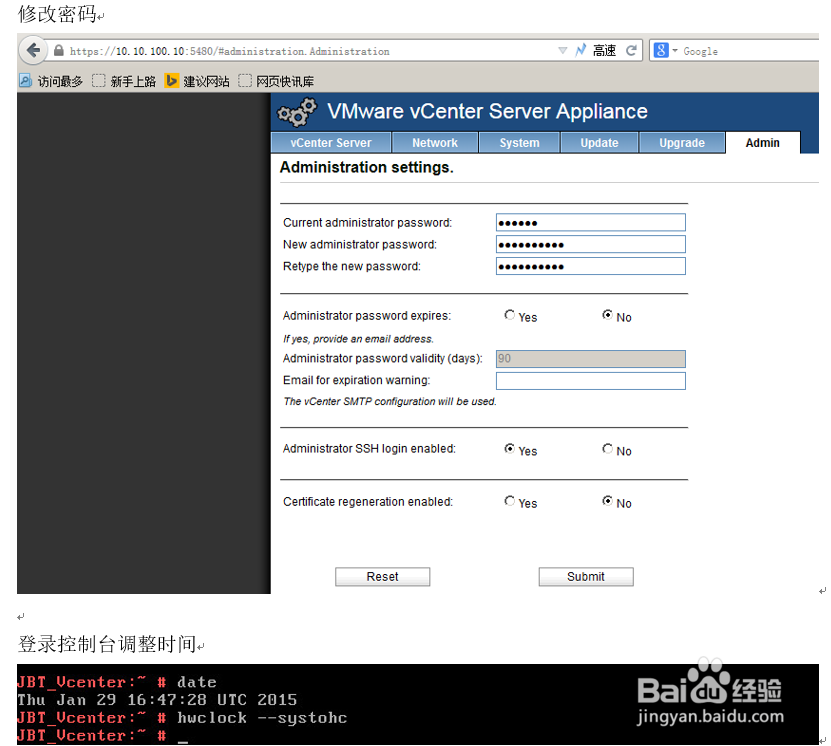Click the Submit button
The width and height of the screenshot is (831, 746).
[x=586, y=576]
